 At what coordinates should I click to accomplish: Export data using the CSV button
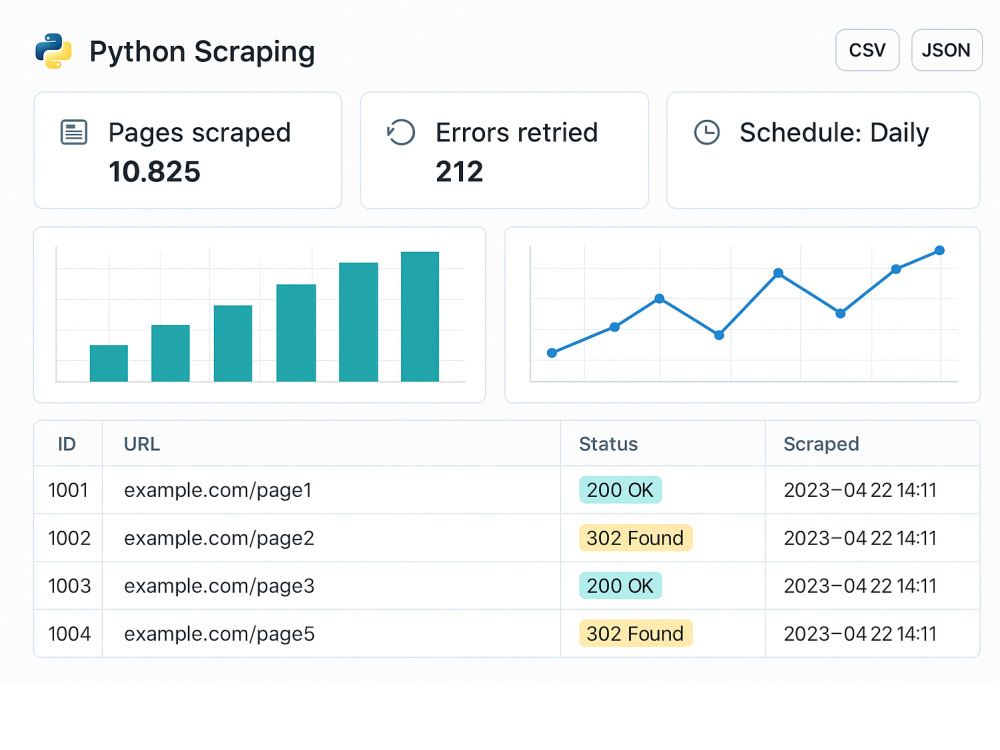[x=866, y=50]
